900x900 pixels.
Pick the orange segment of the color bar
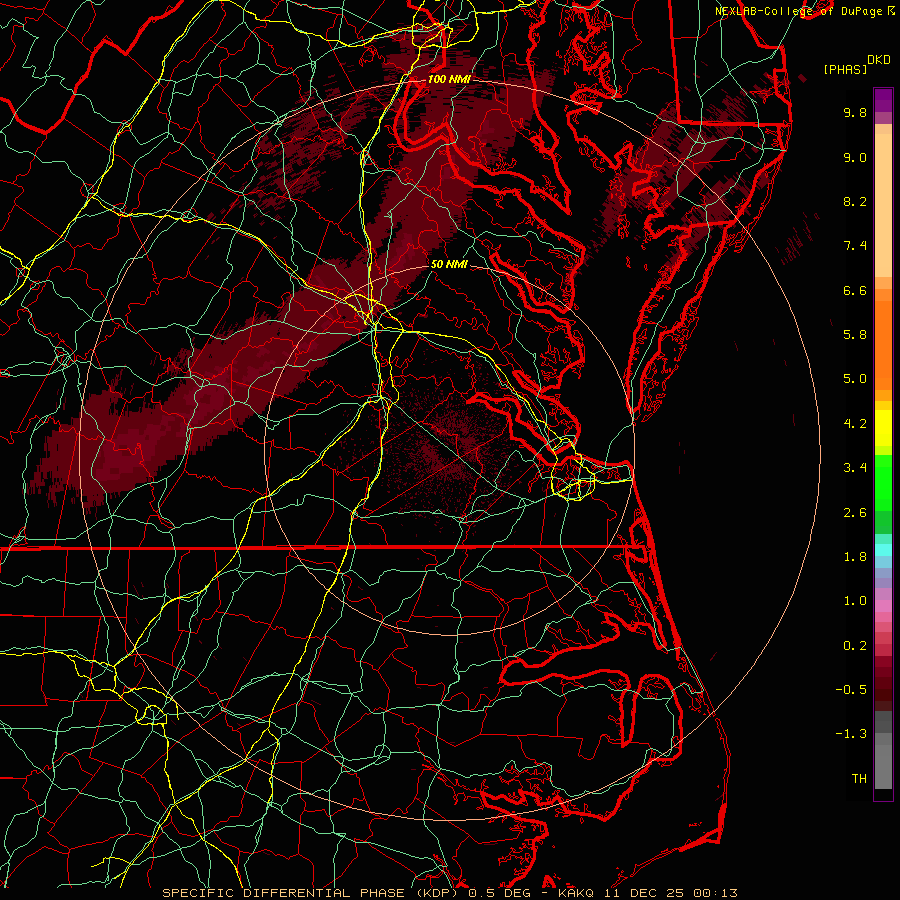pos(883,344)
